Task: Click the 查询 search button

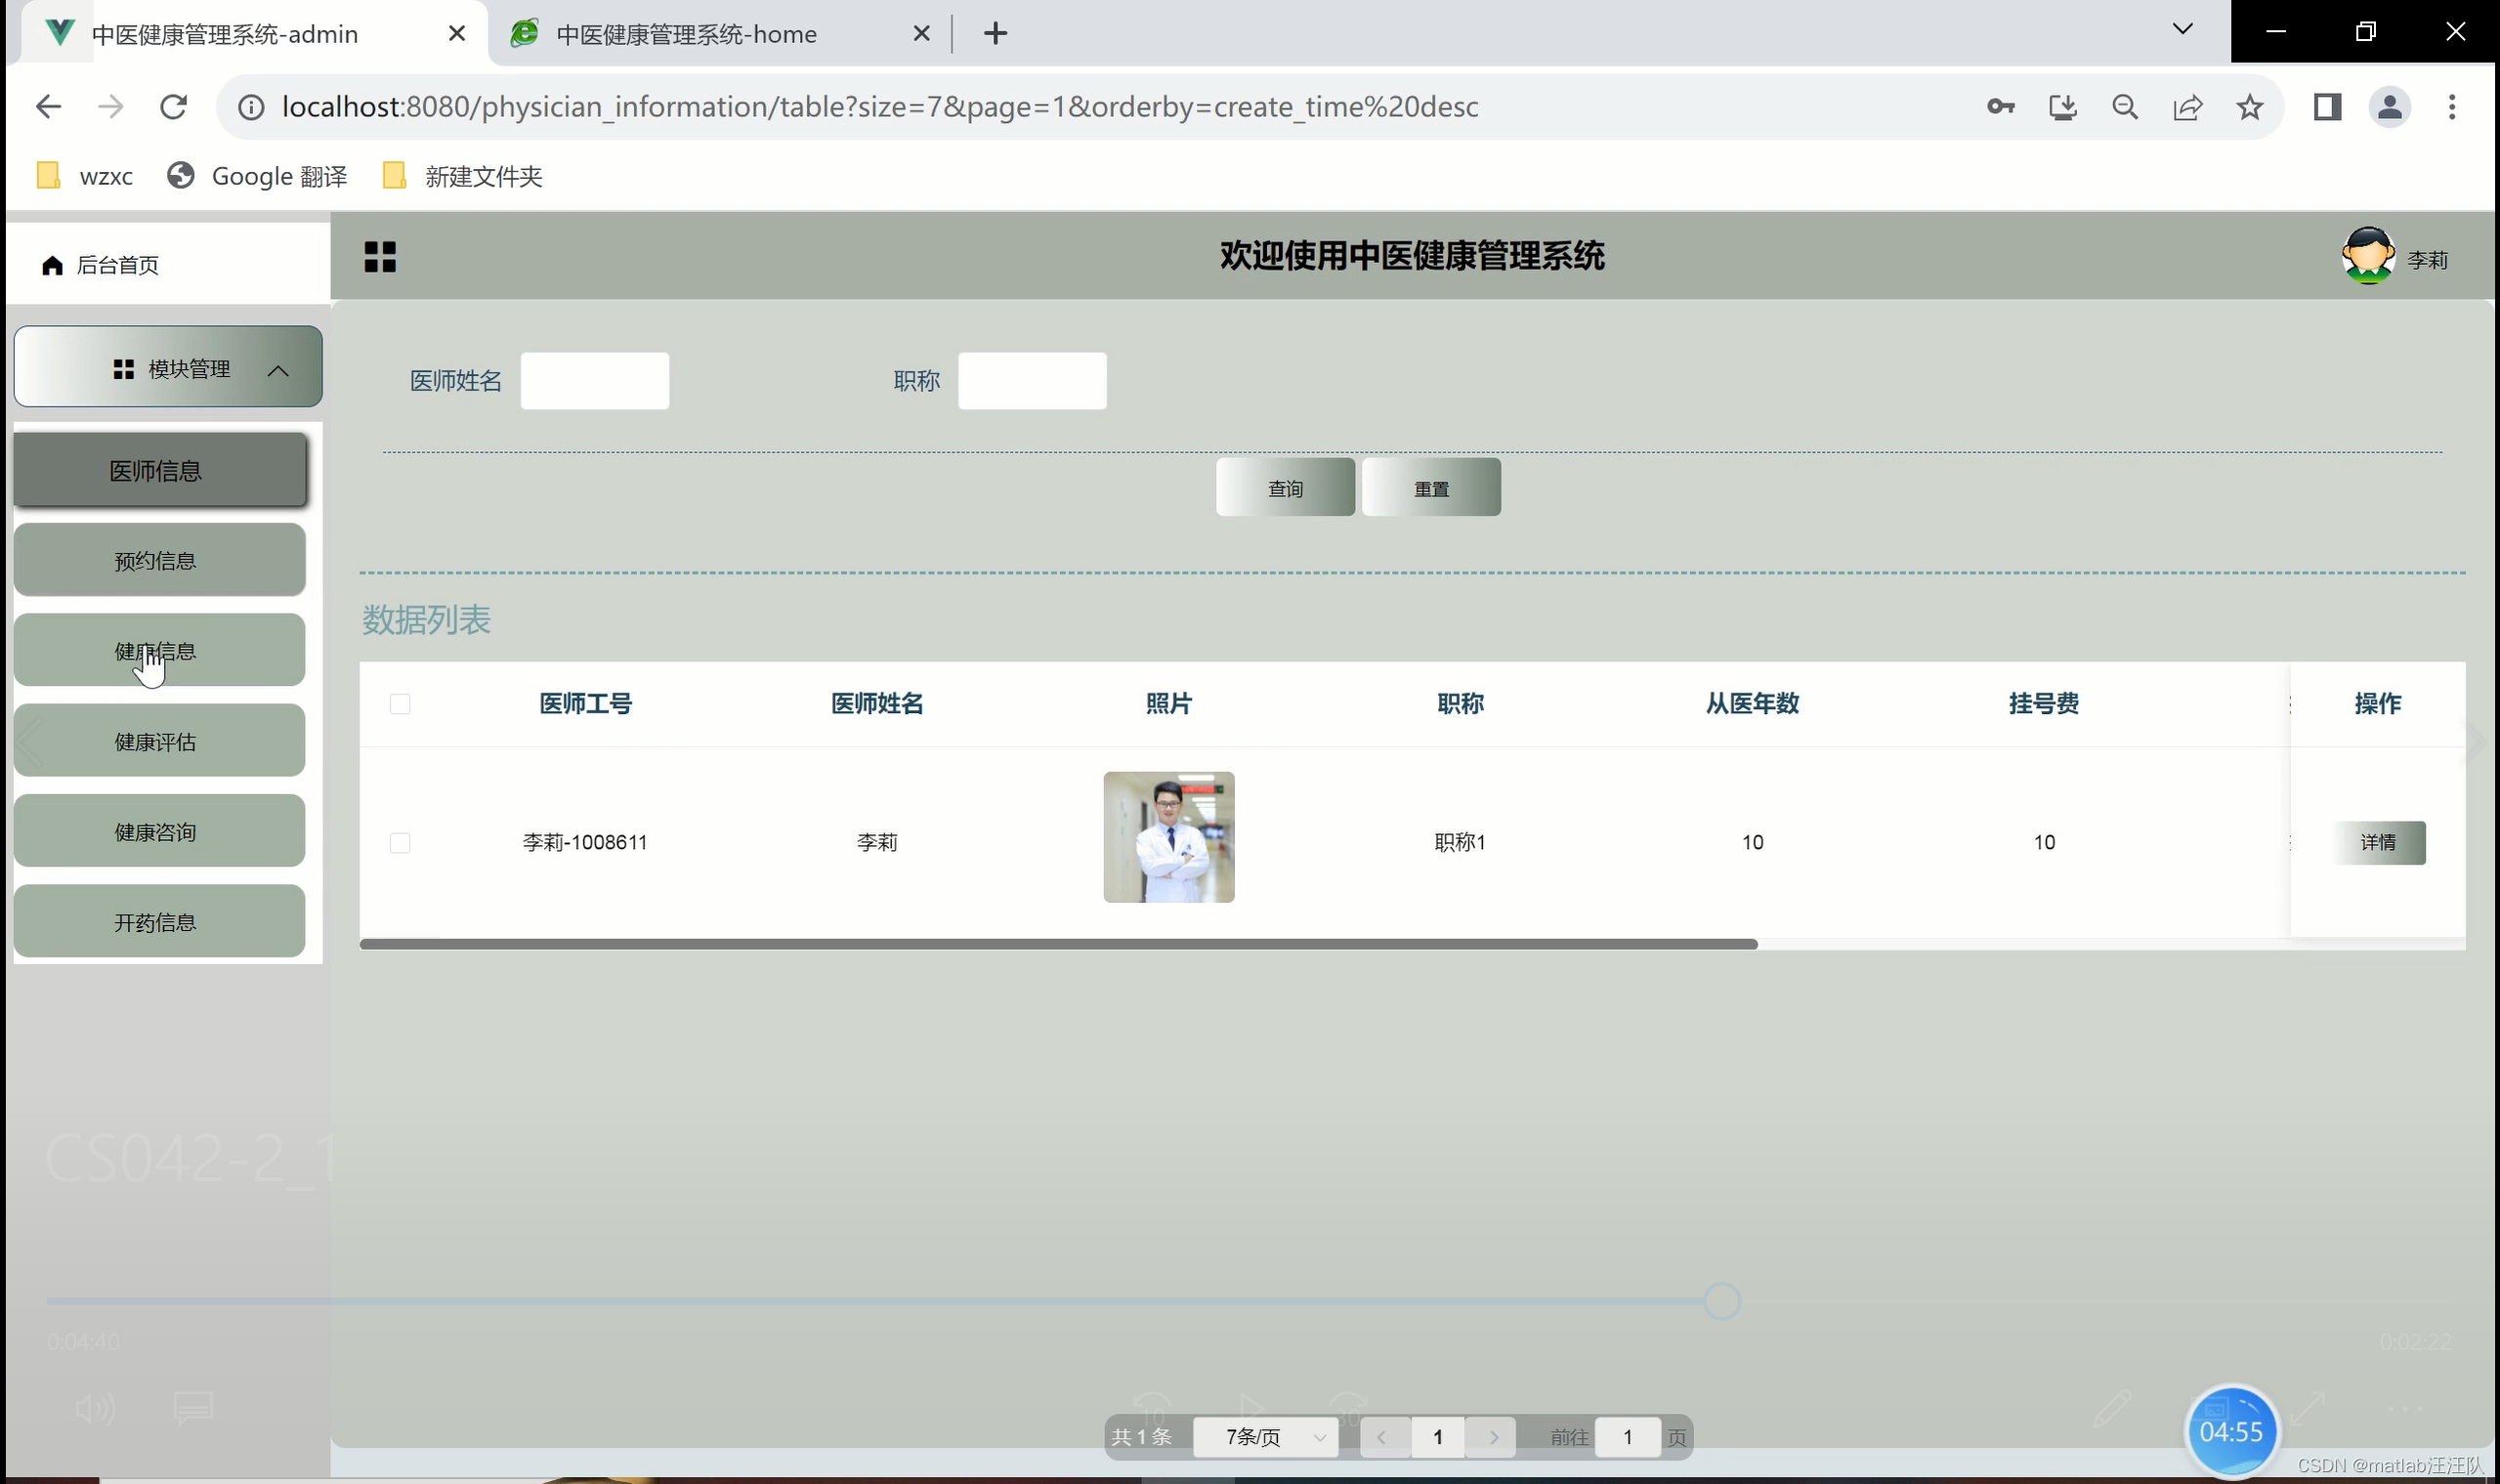Action: coord(1285,488)
